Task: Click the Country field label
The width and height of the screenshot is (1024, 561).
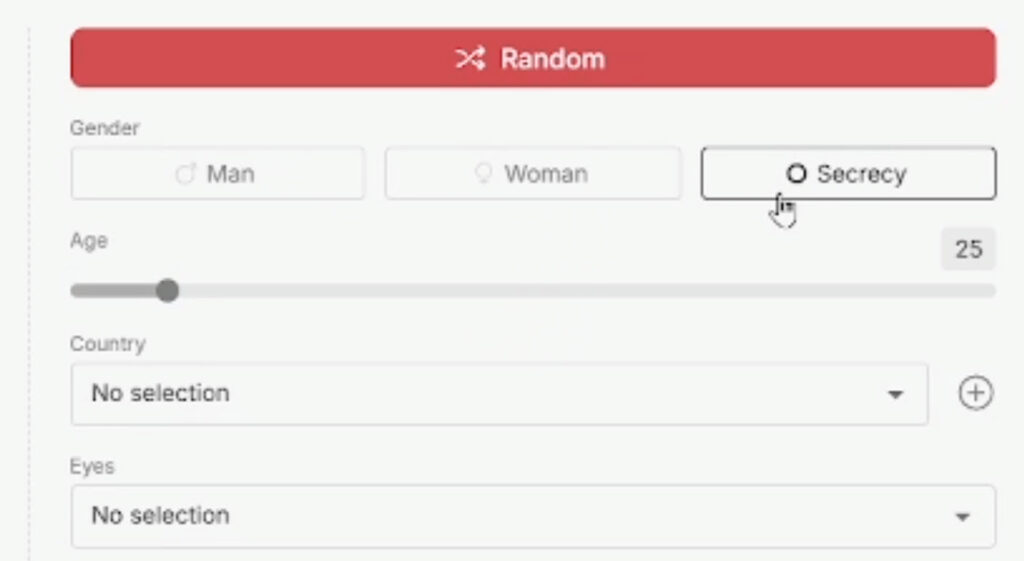Action: (x=107, y=344)
